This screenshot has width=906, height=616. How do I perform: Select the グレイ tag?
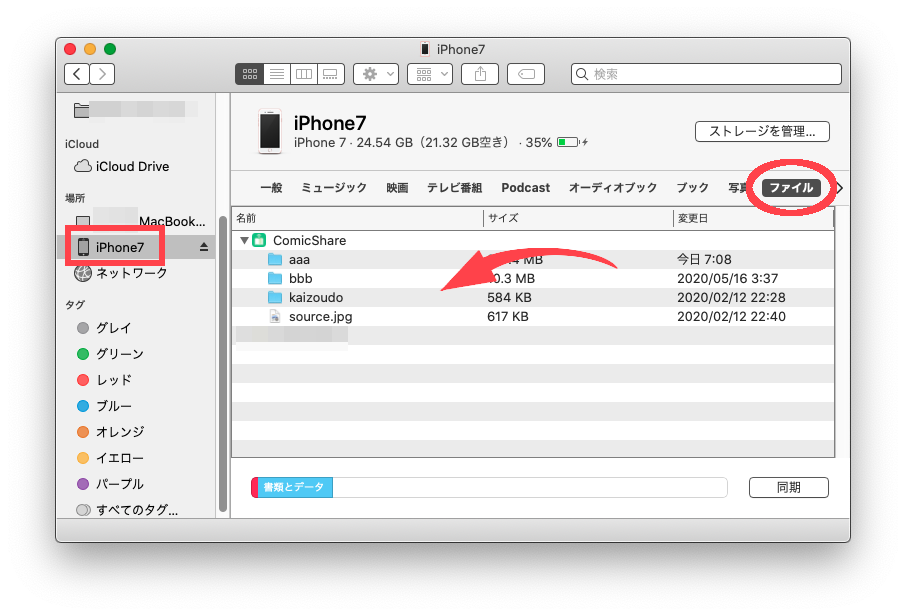(x=104, y=328)
